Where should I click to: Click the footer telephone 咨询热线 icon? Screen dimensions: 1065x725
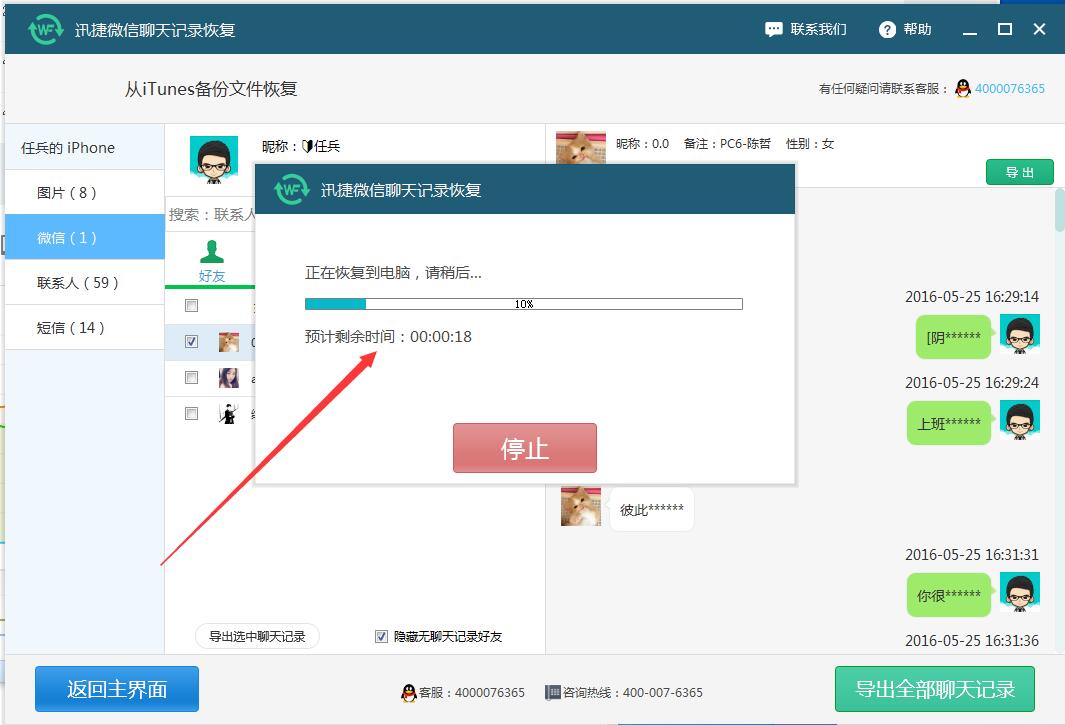(x=552, y=692)
